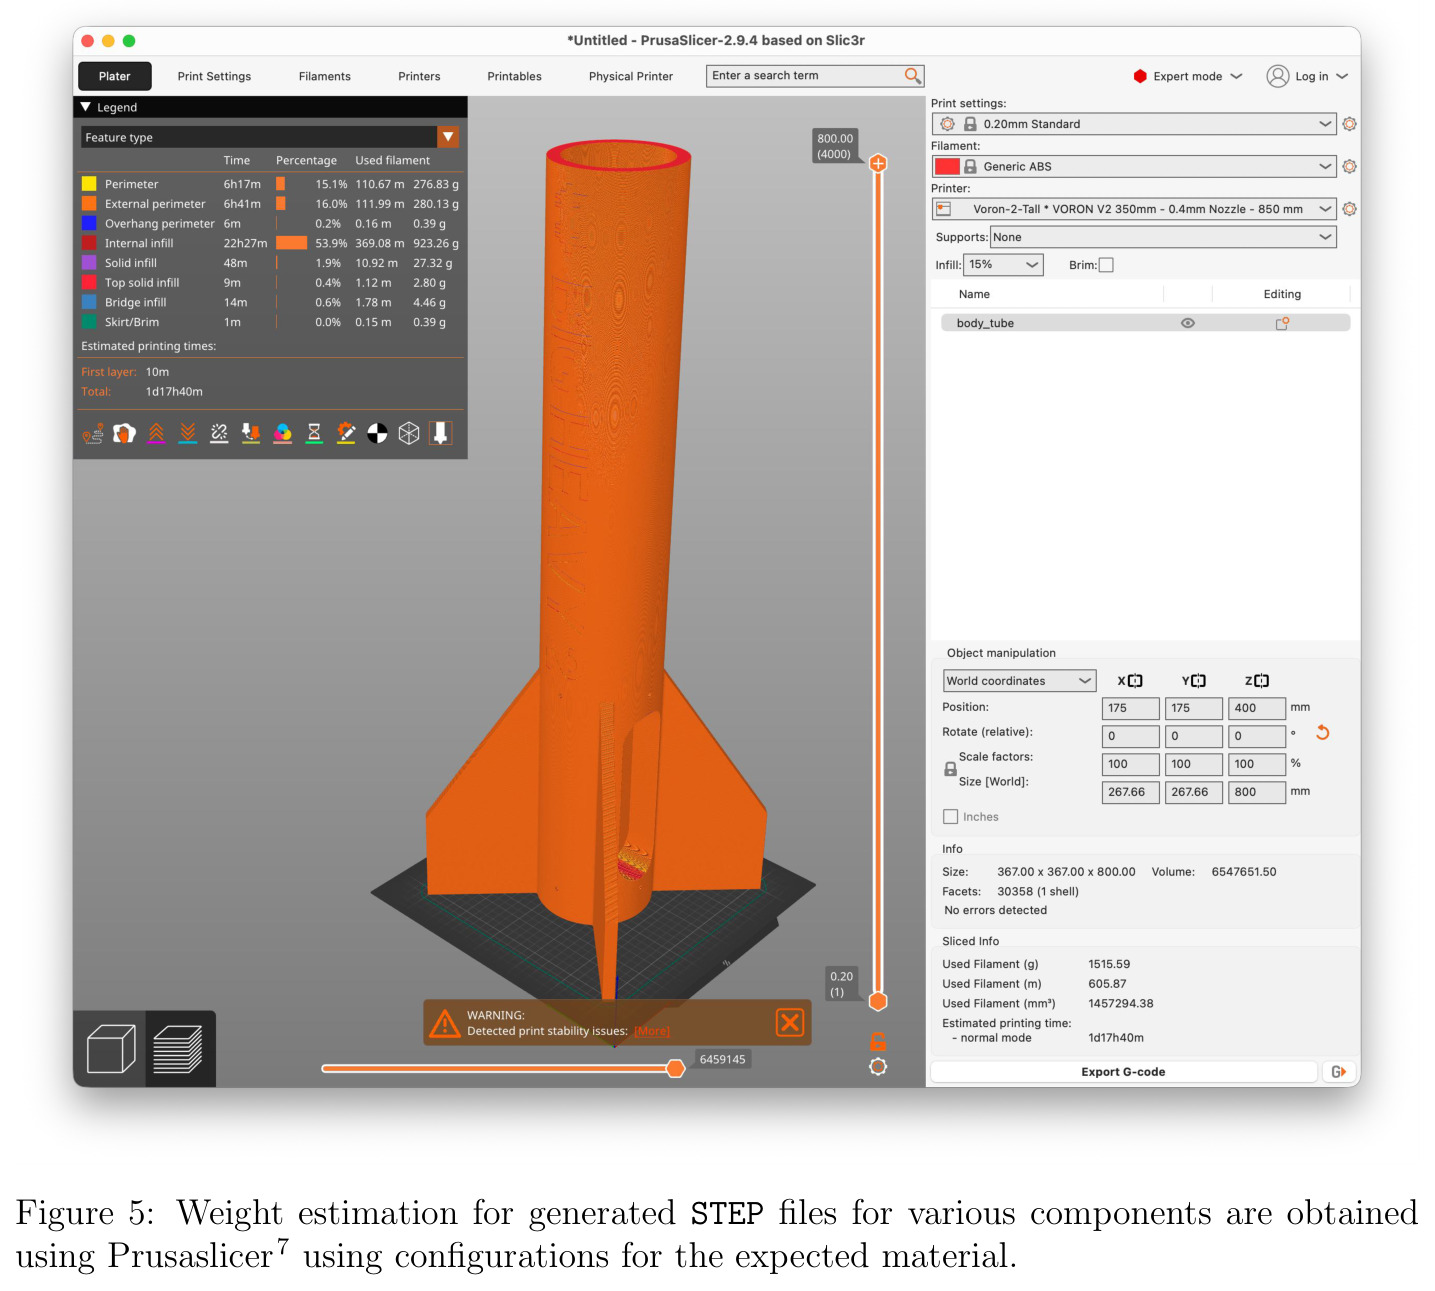Toggle Tool changes visibility icon
Viewport: 1435px width, 1291px height.
click(x=251, y=433)
